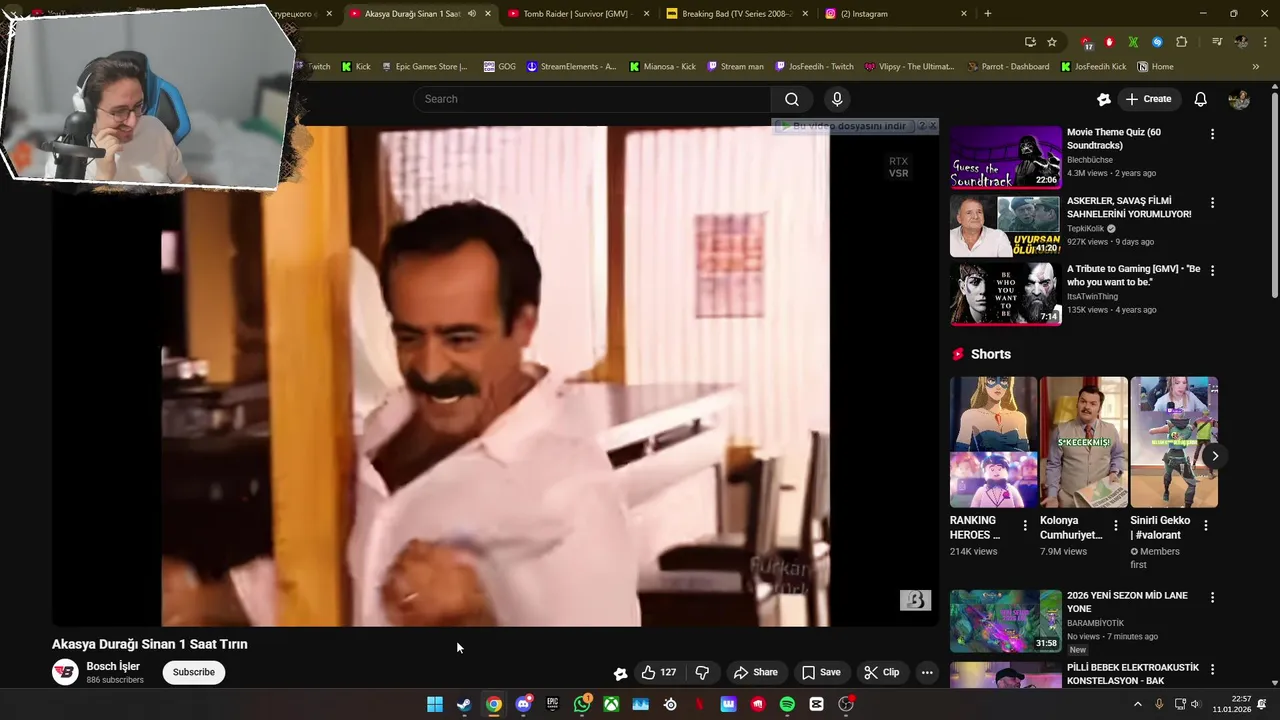The image size is (1280, 720).
Task: Open OBS Studio from the taskbar
Action: (x=846, y=704)
